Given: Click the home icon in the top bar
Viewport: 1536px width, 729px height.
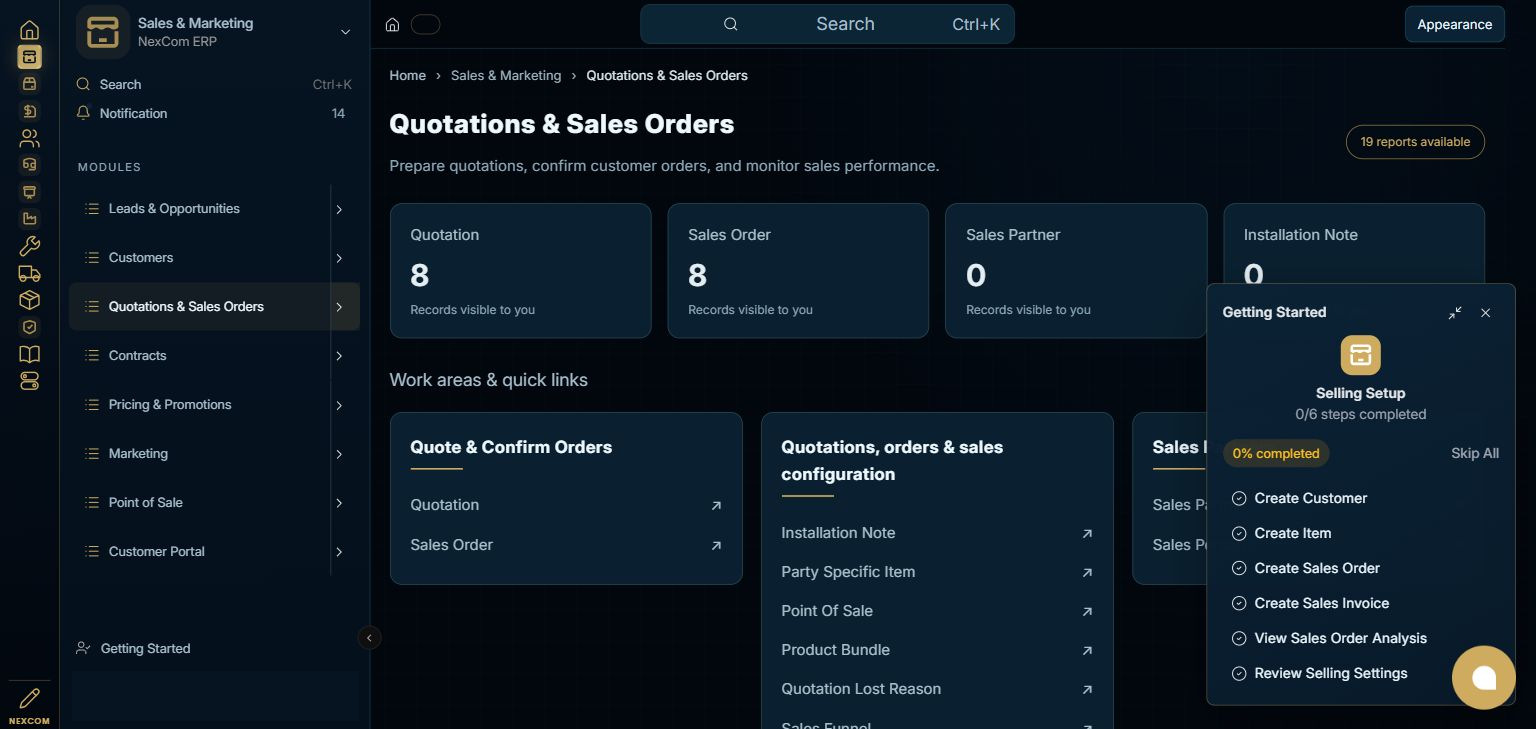Looking at the screenshot, I should (x=392, y=24).
